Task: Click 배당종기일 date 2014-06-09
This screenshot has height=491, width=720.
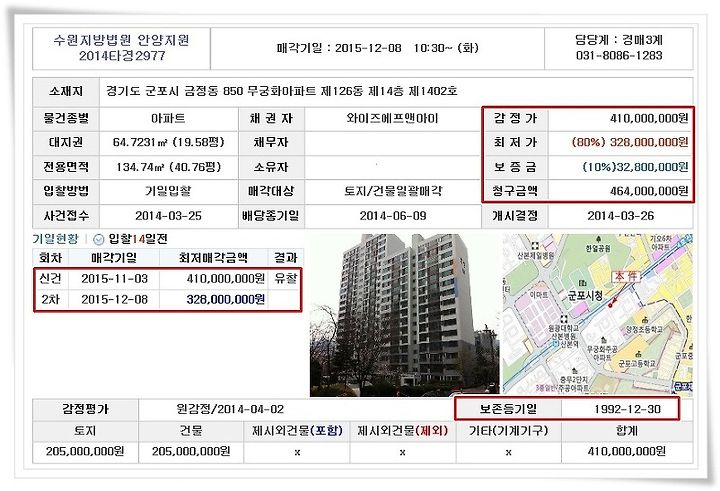Action: (393, 216)
